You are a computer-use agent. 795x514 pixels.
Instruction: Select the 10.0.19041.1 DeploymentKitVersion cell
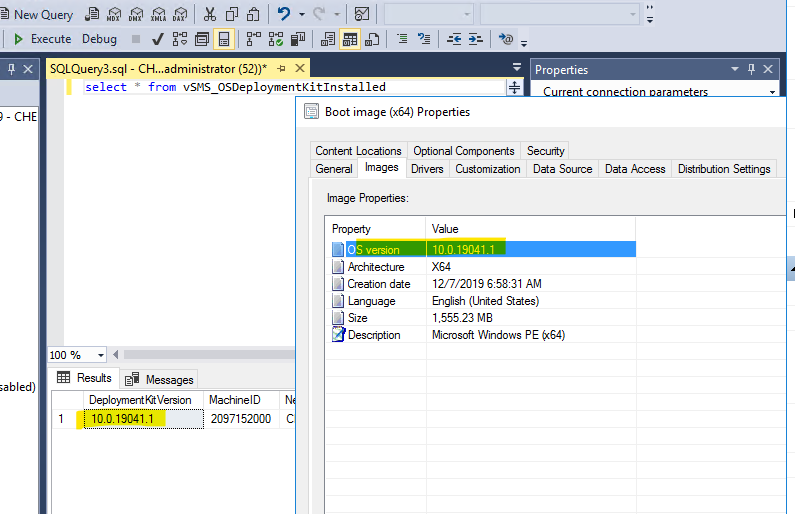[143, 419]
